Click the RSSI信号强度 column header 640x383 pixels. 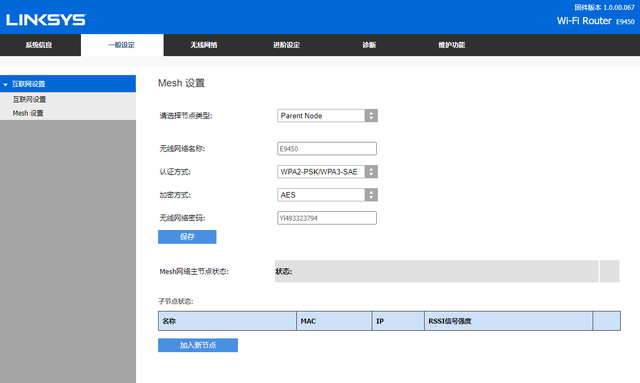tap(509, 321)
